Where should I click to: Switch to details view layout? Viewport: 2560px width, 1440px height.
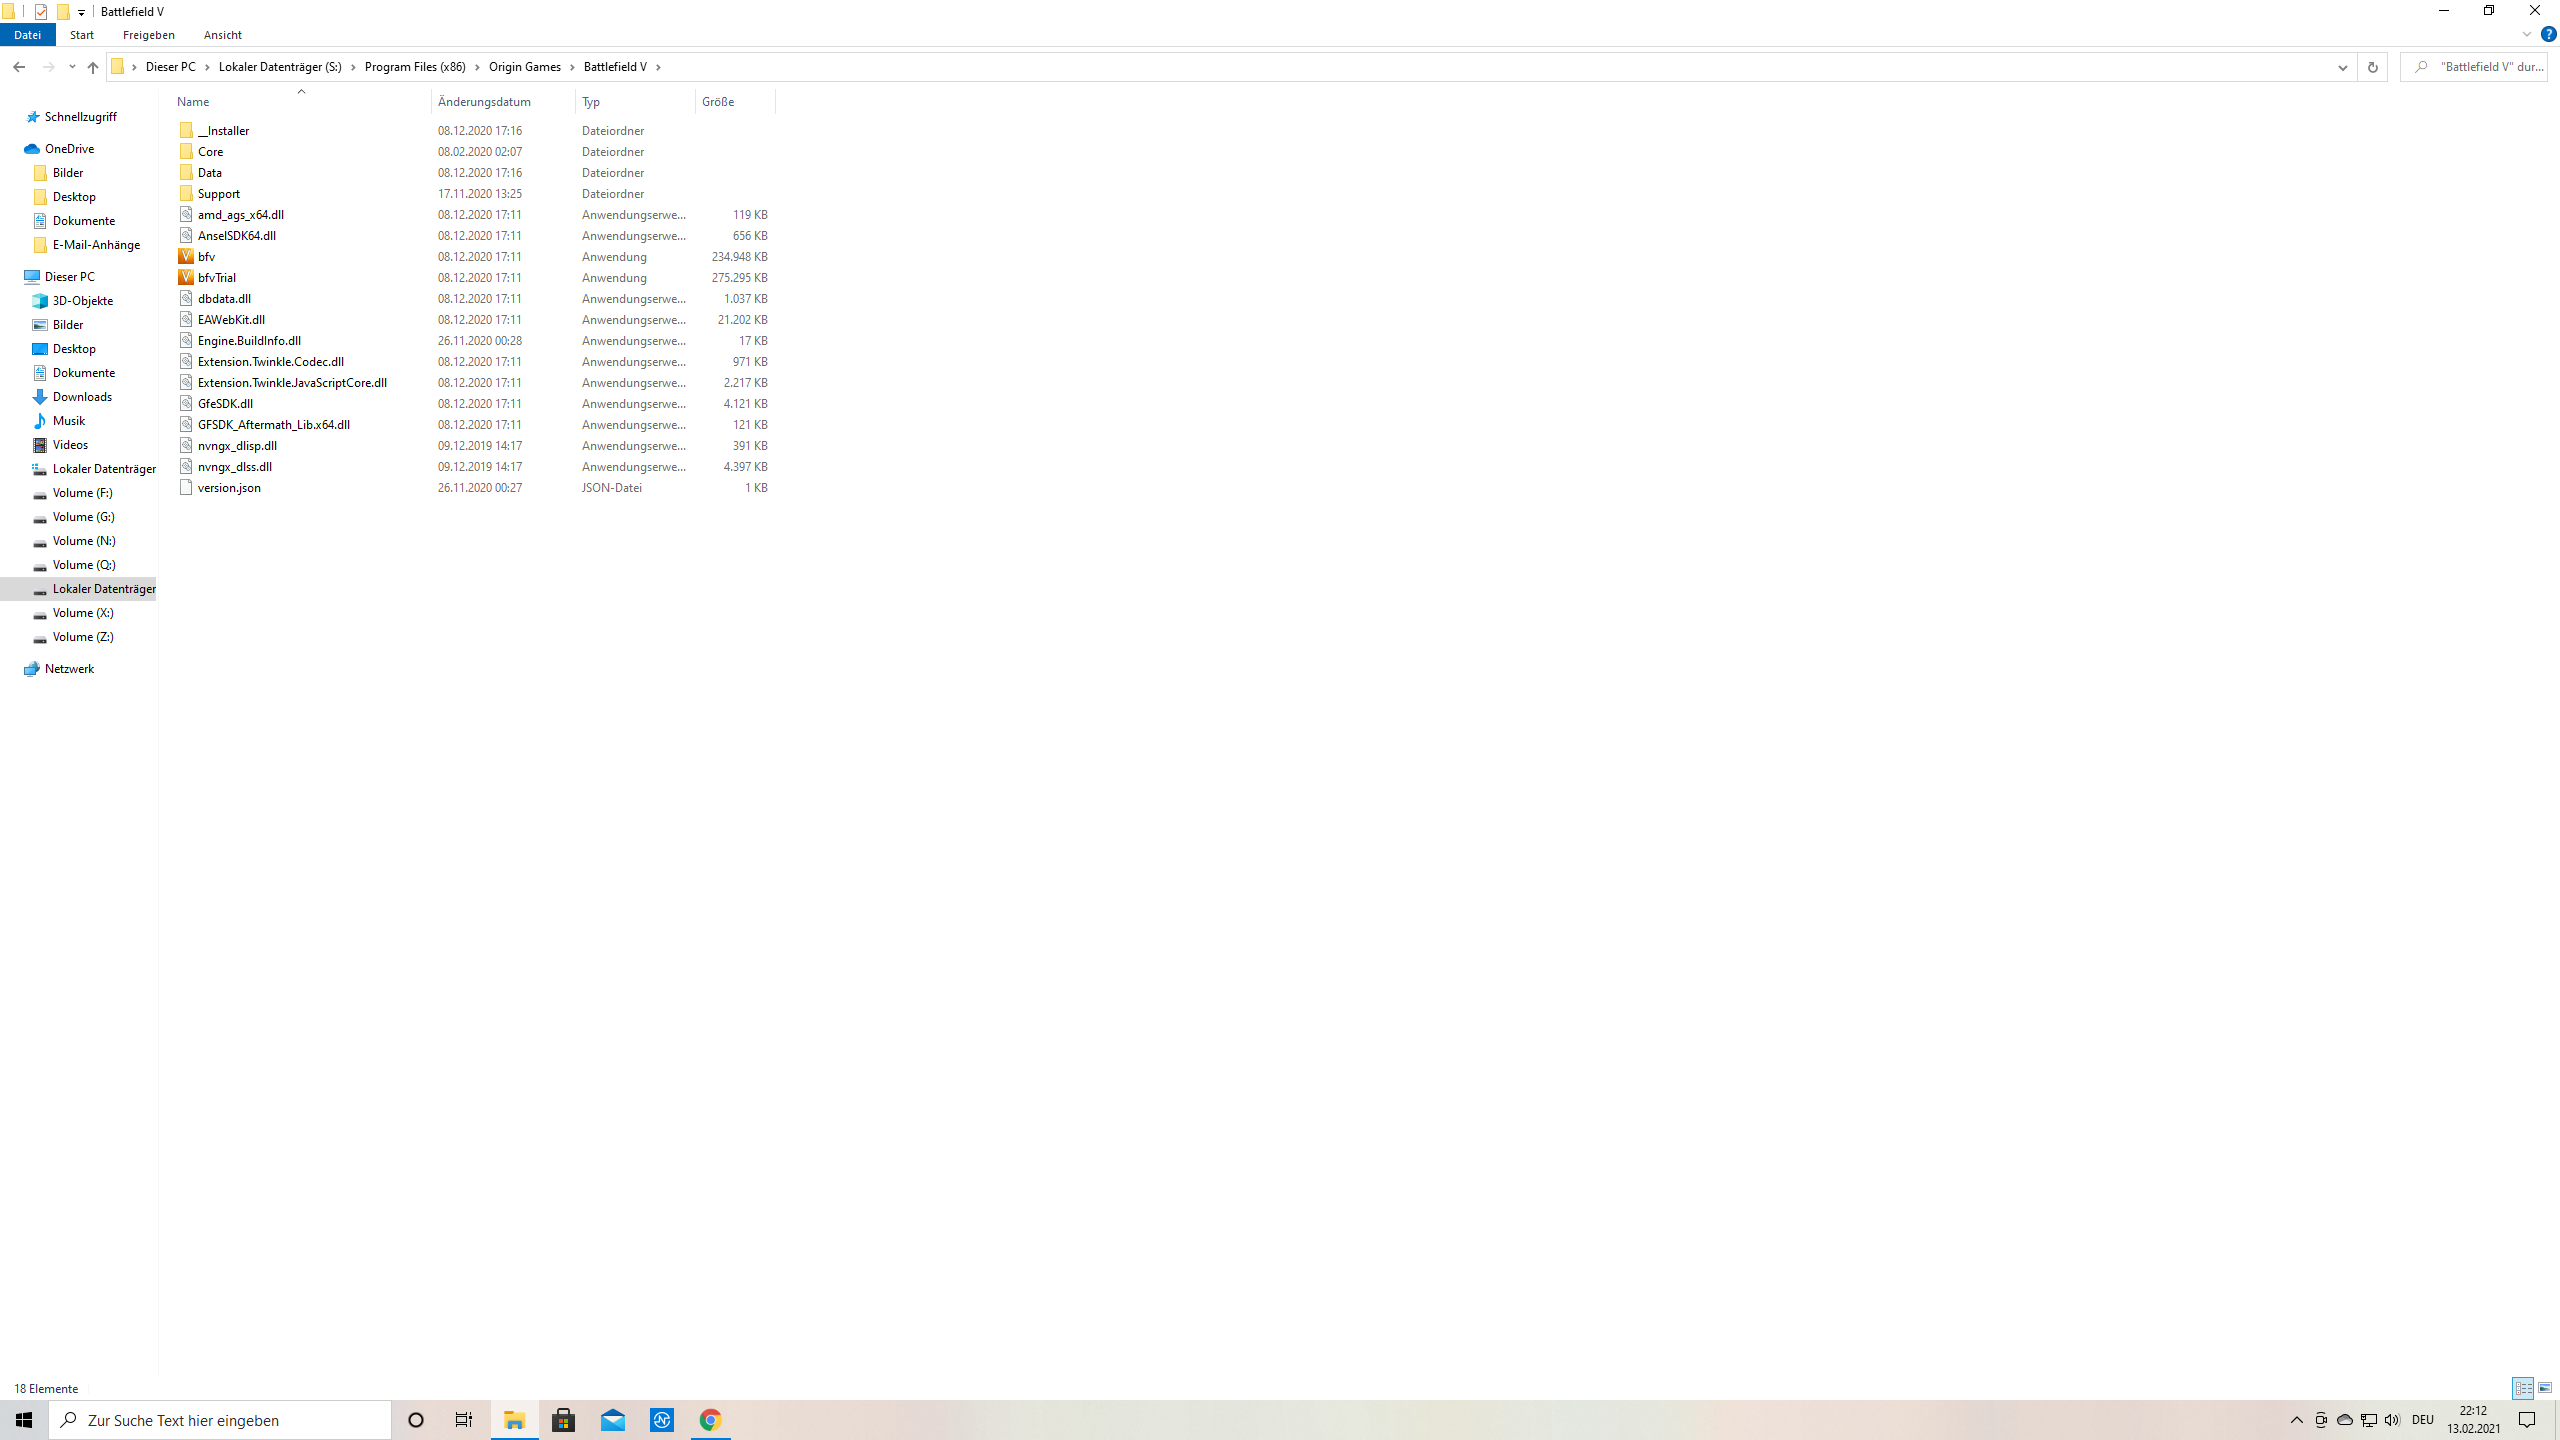tap(2522, 1388)
